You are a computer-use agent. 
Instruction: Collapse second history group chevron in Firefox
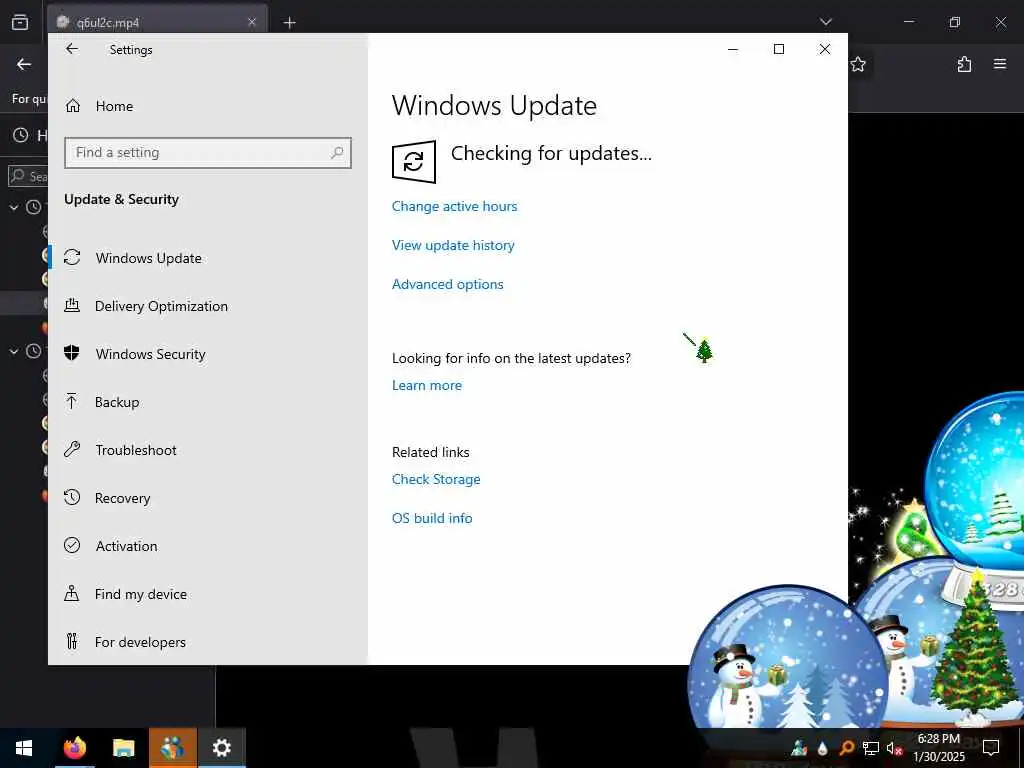tap(14, 351)
